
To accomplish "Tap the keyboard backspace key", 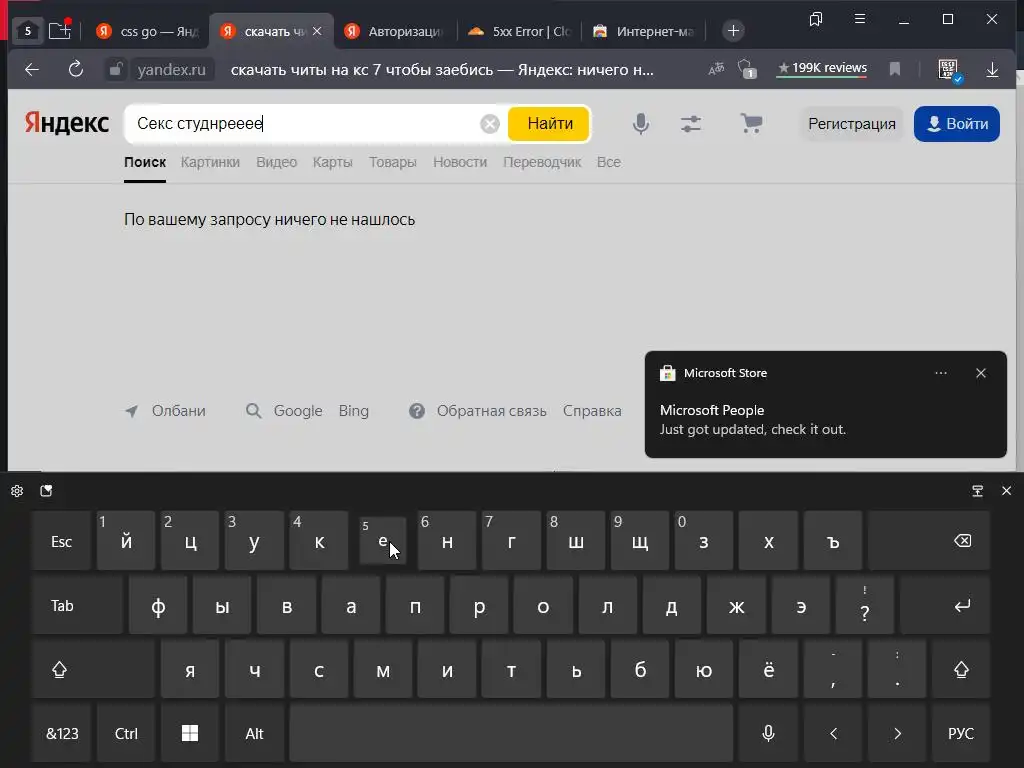I will pyautogui.click(x=929, y=541).
